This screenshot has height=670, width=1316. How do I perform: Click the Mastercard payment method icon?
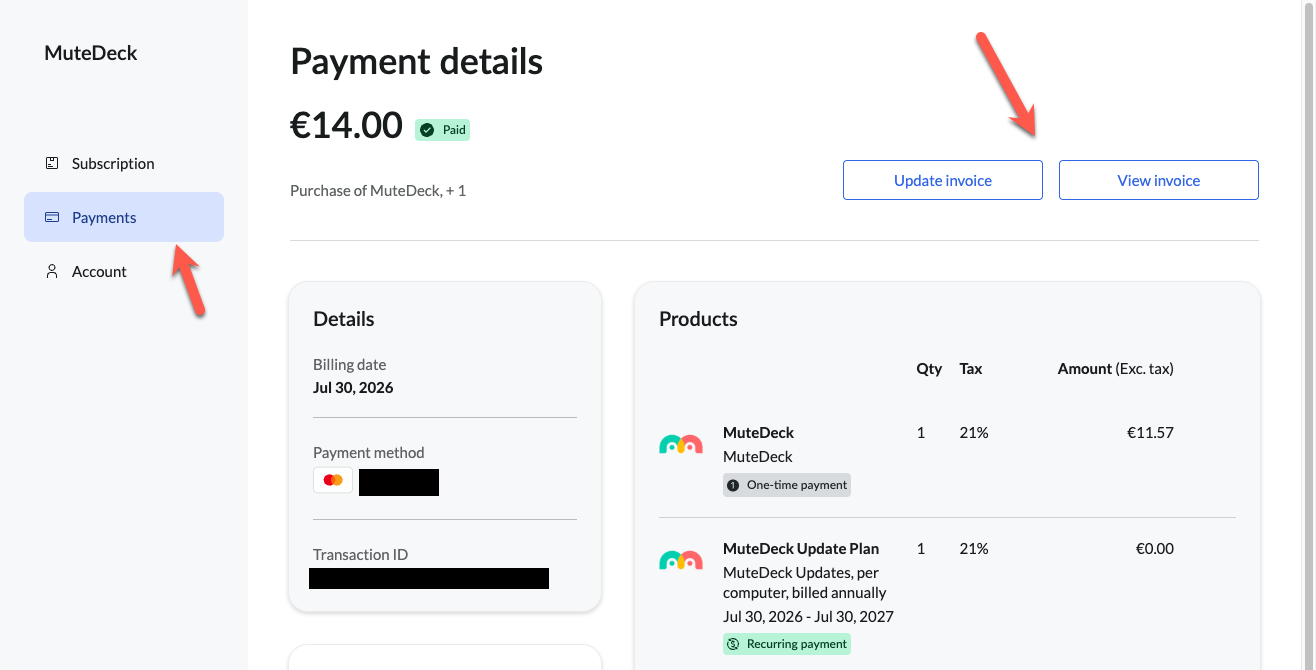333,481
